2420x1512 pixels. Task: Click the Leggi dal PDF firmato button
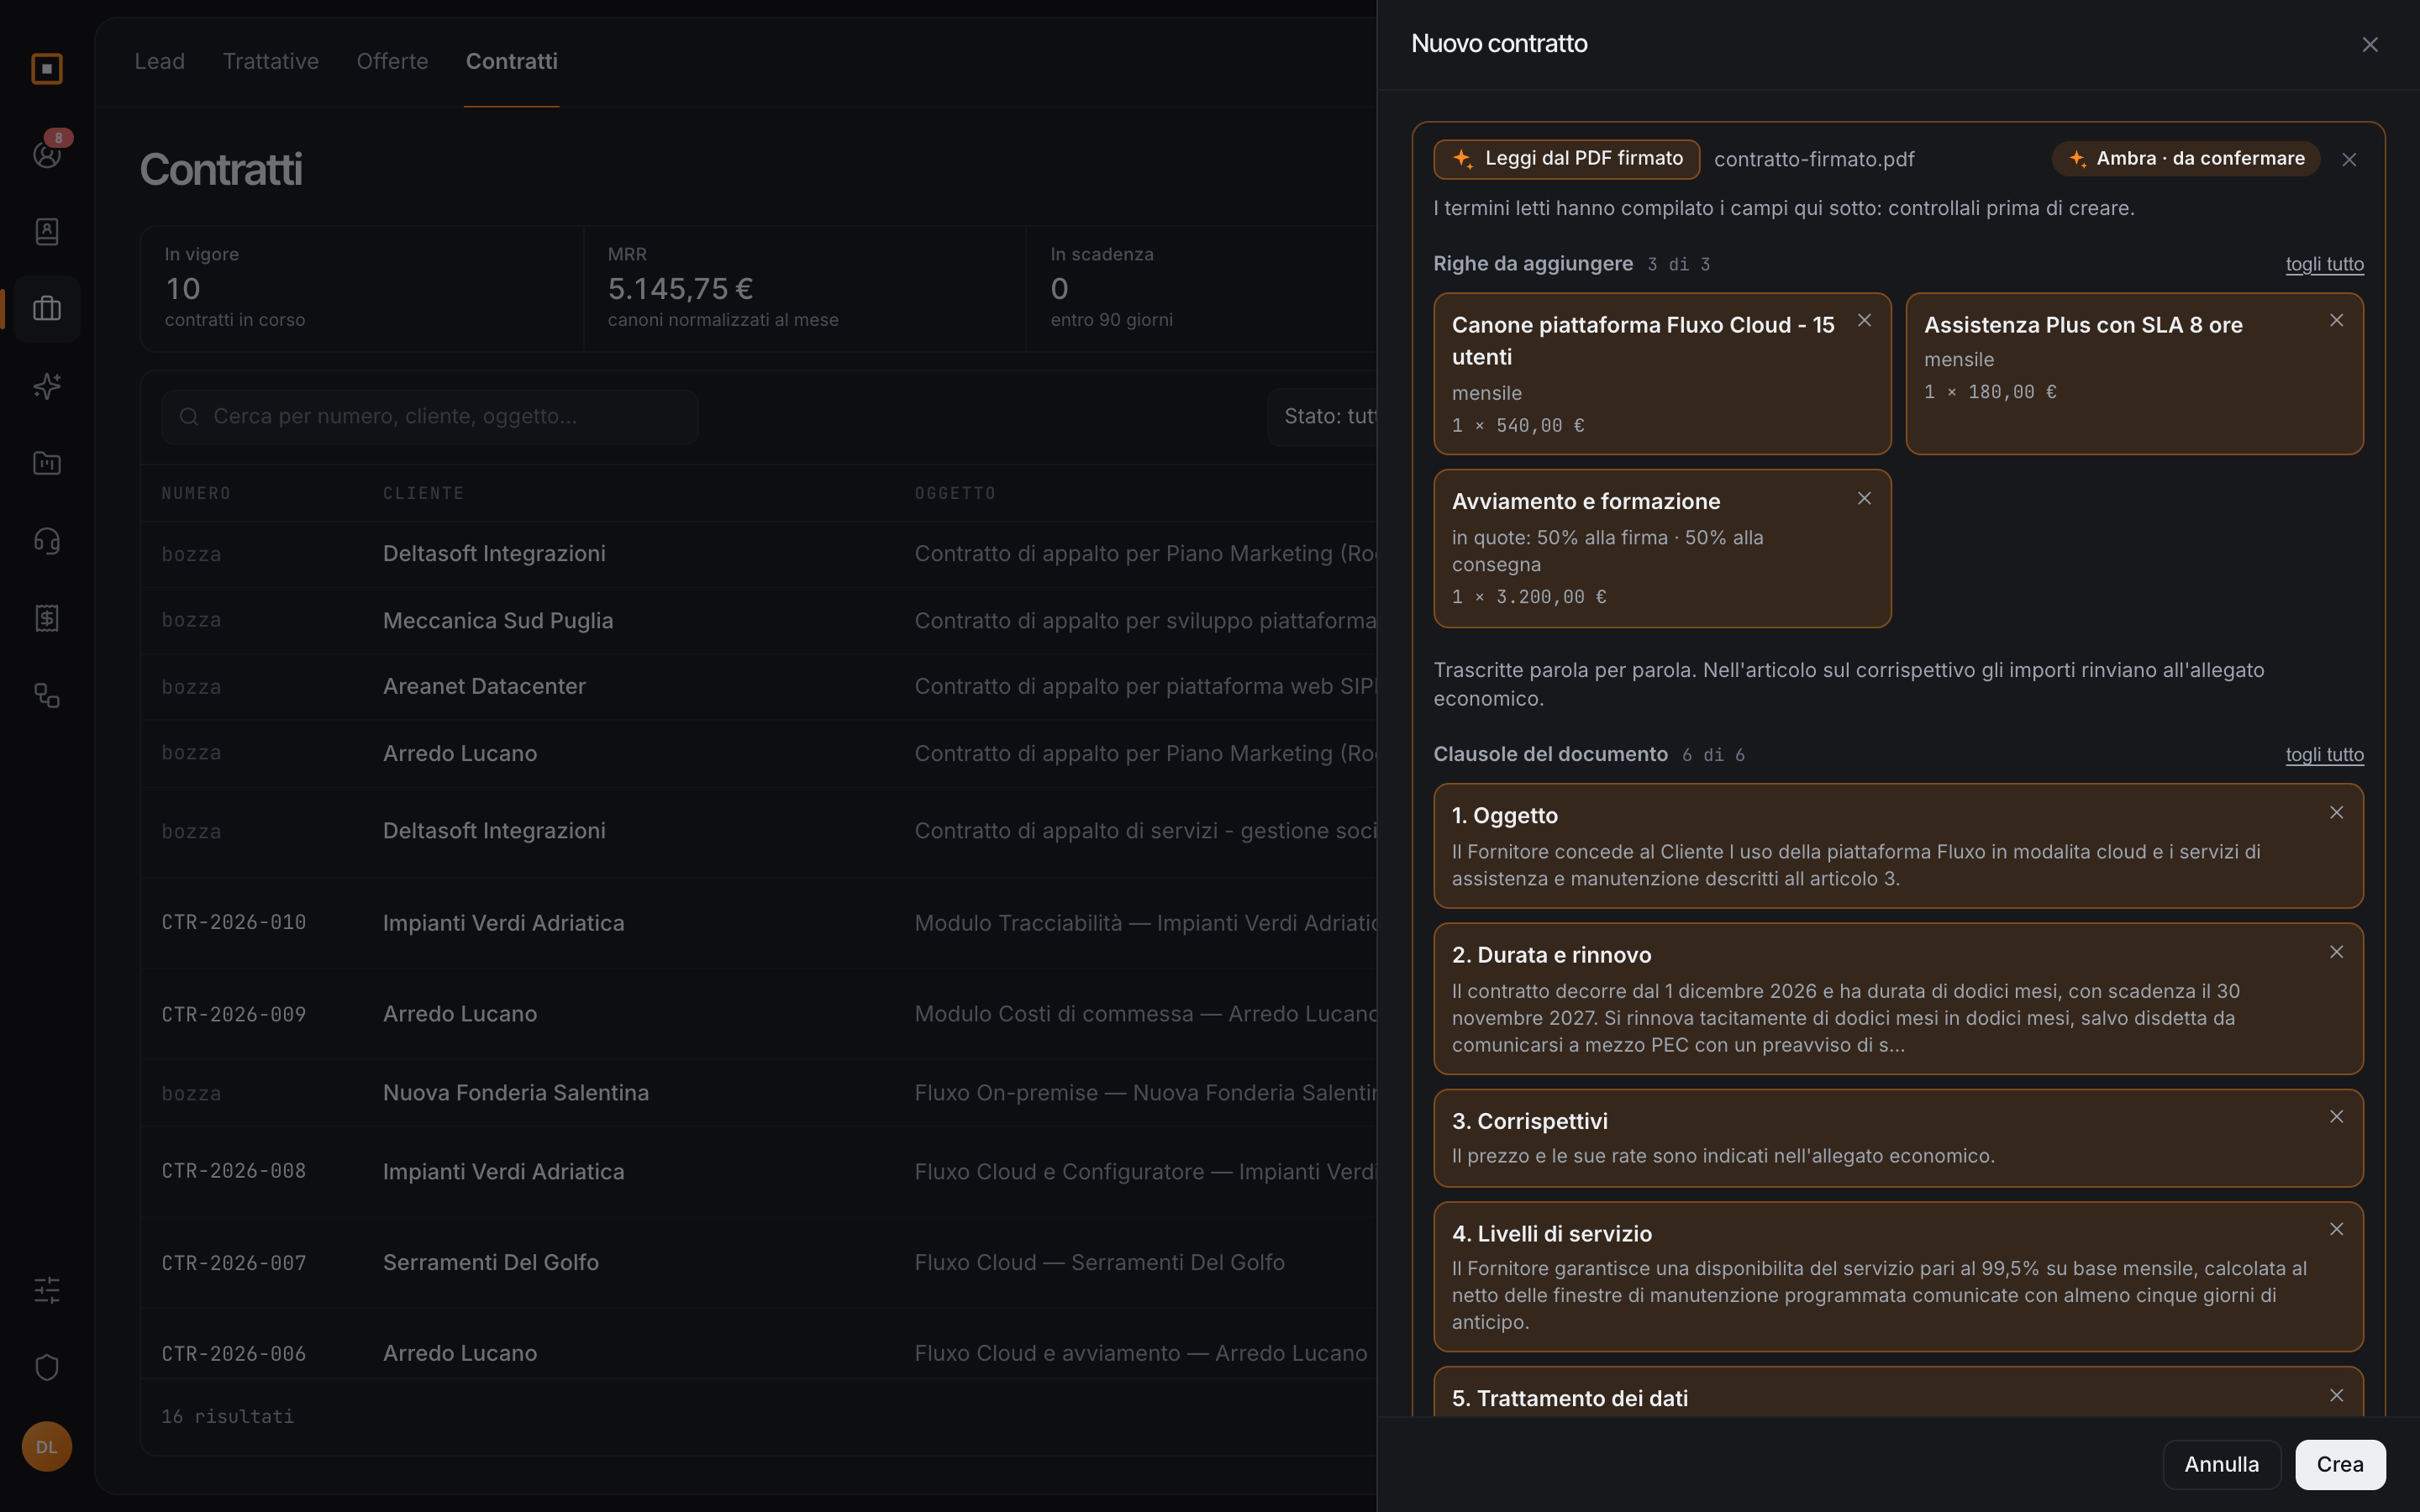1566,159
